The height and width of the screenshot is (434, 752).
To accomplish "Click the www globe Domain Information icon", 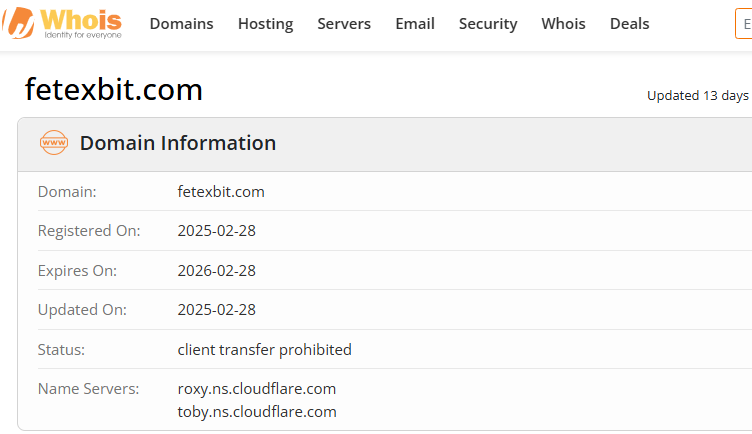I will click(54, 142).
